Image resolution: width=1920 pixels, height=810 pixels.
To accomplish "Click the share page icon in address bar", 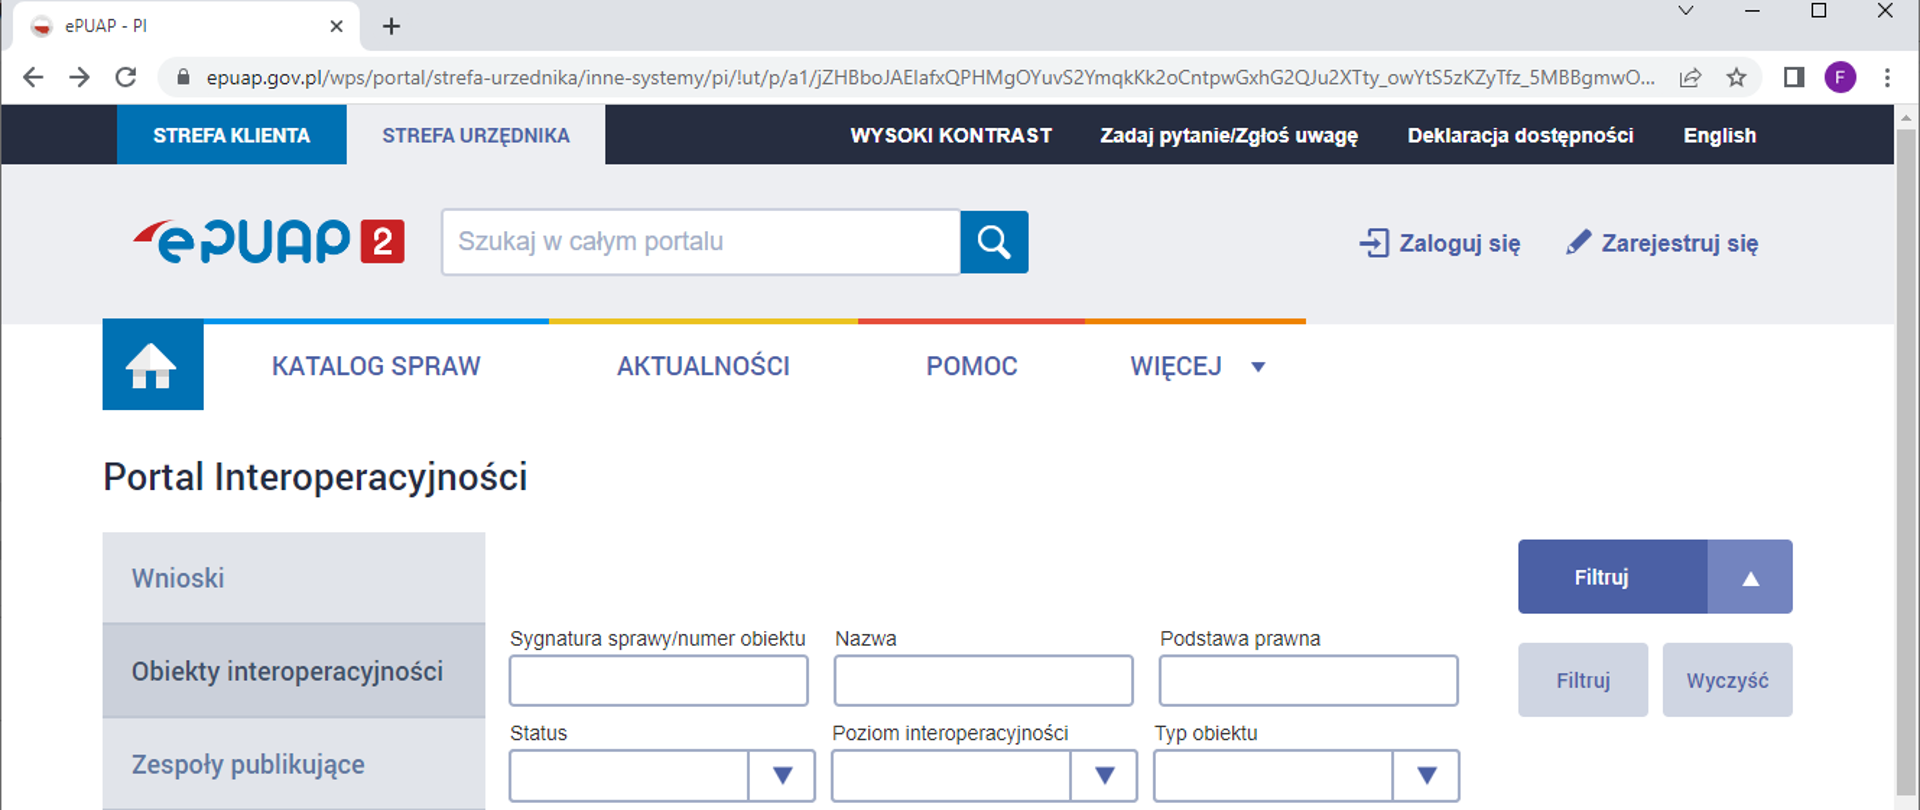I will pyautogui.click(x=1690, y=77).
